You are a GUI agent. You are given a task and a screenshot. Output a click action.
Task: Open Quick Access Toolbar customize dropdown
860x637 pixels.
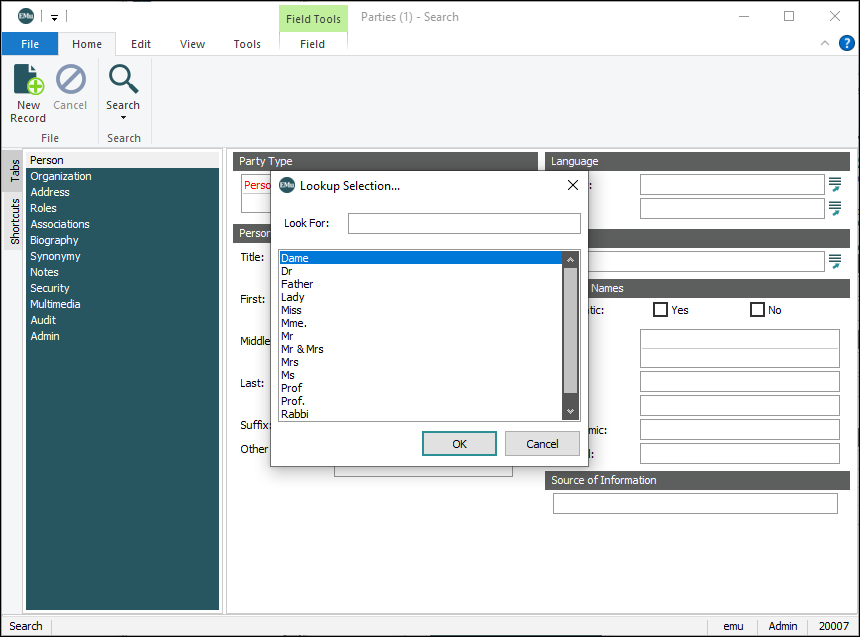(54, 17)
